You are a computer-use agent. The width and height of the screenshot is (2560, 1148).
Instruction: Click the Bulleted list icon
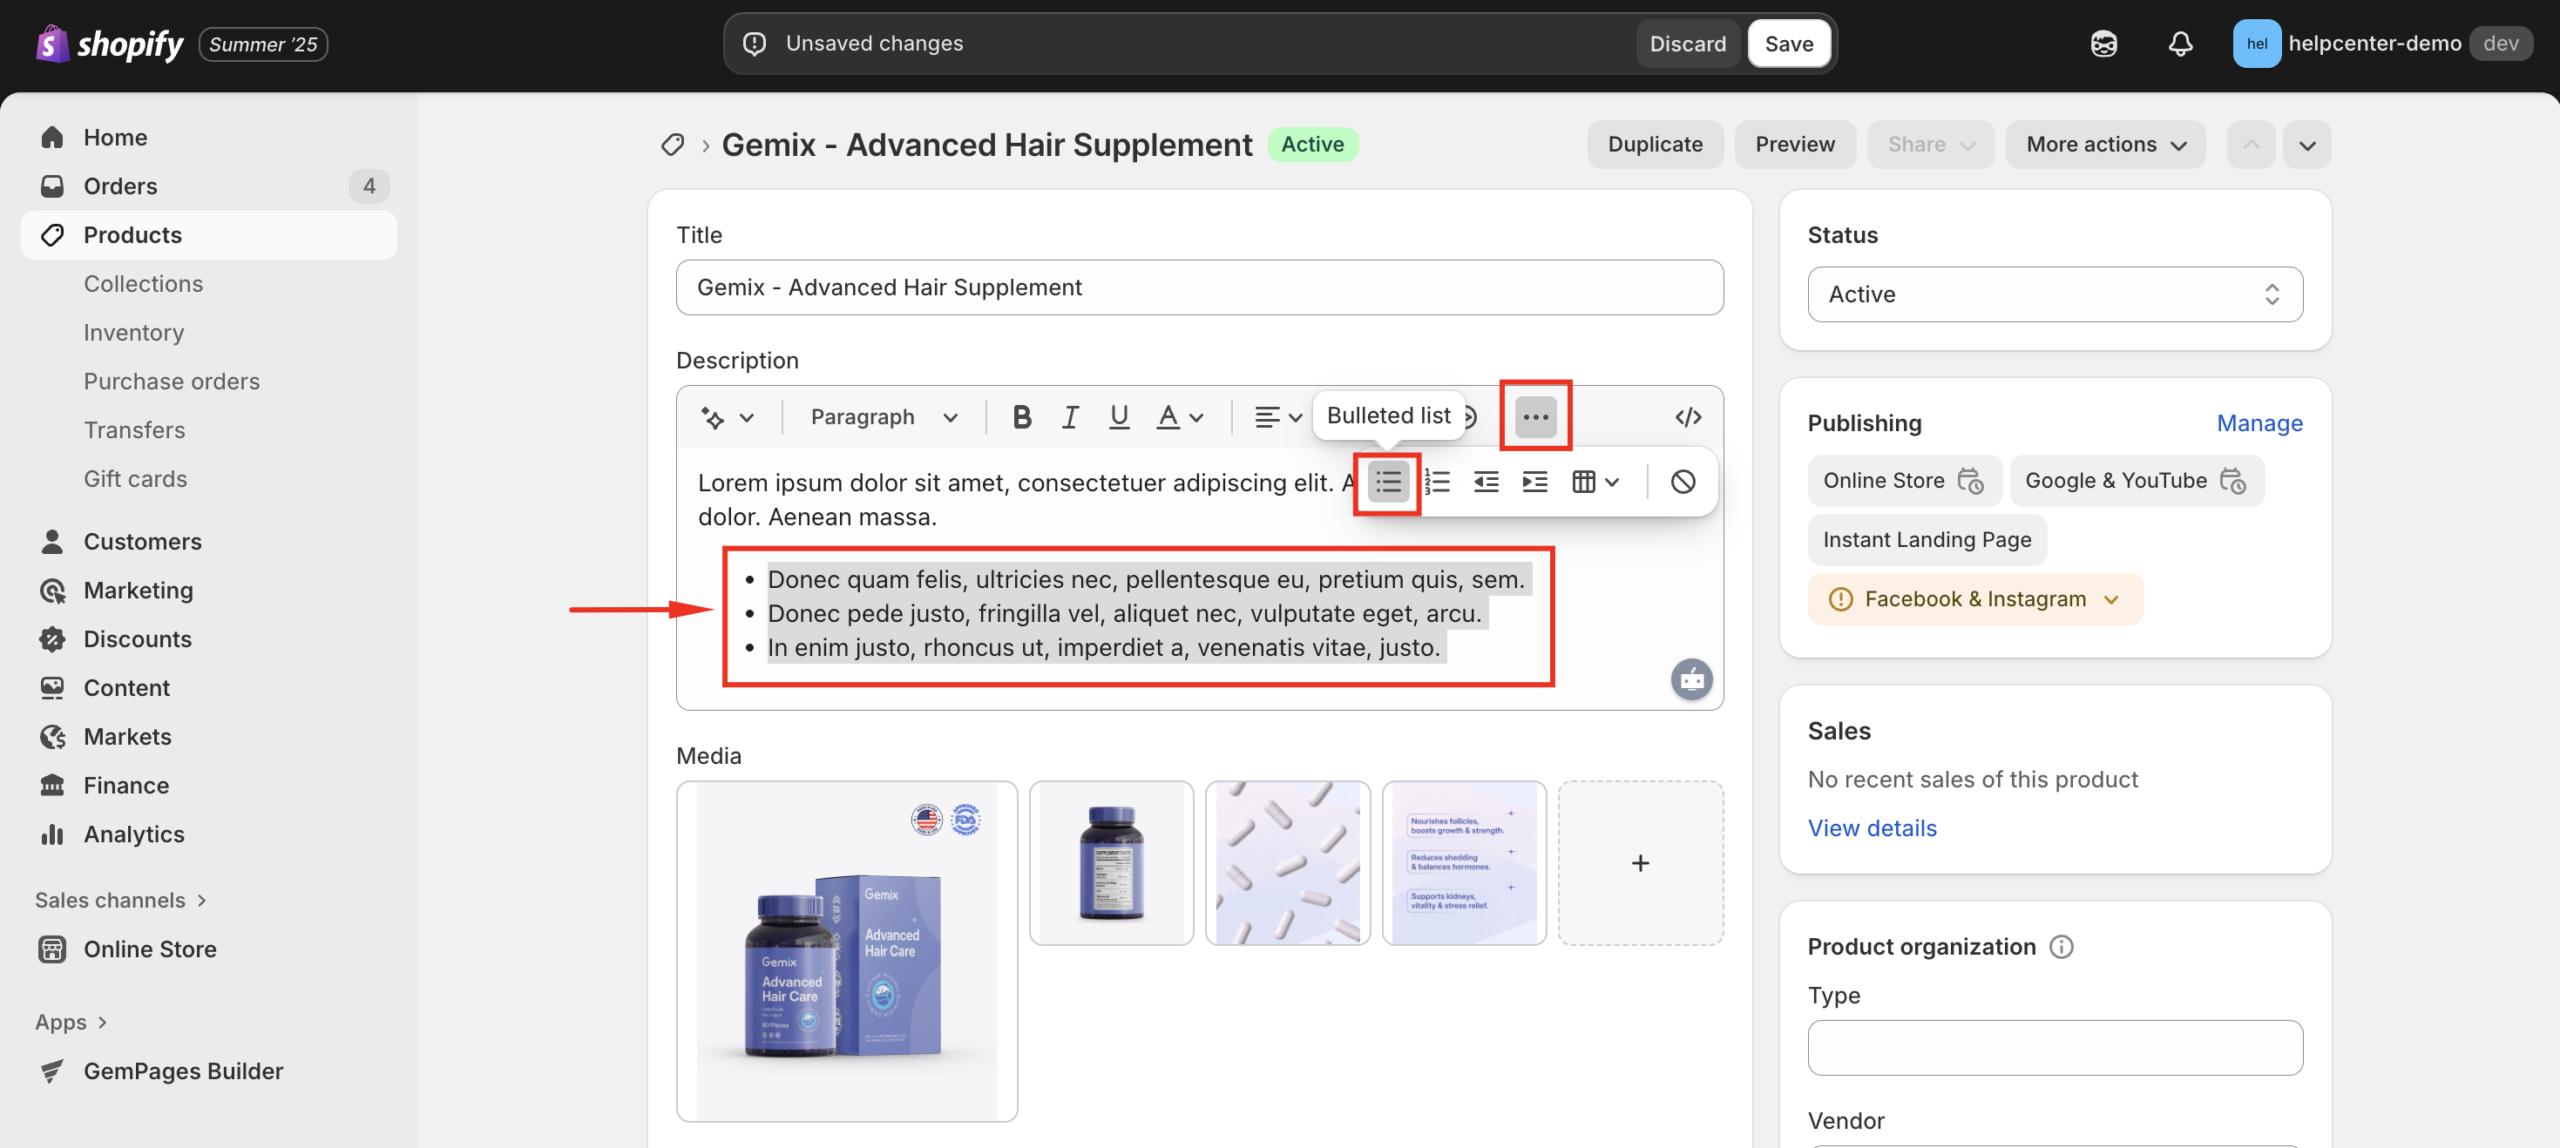click(x=1387, y=482)
